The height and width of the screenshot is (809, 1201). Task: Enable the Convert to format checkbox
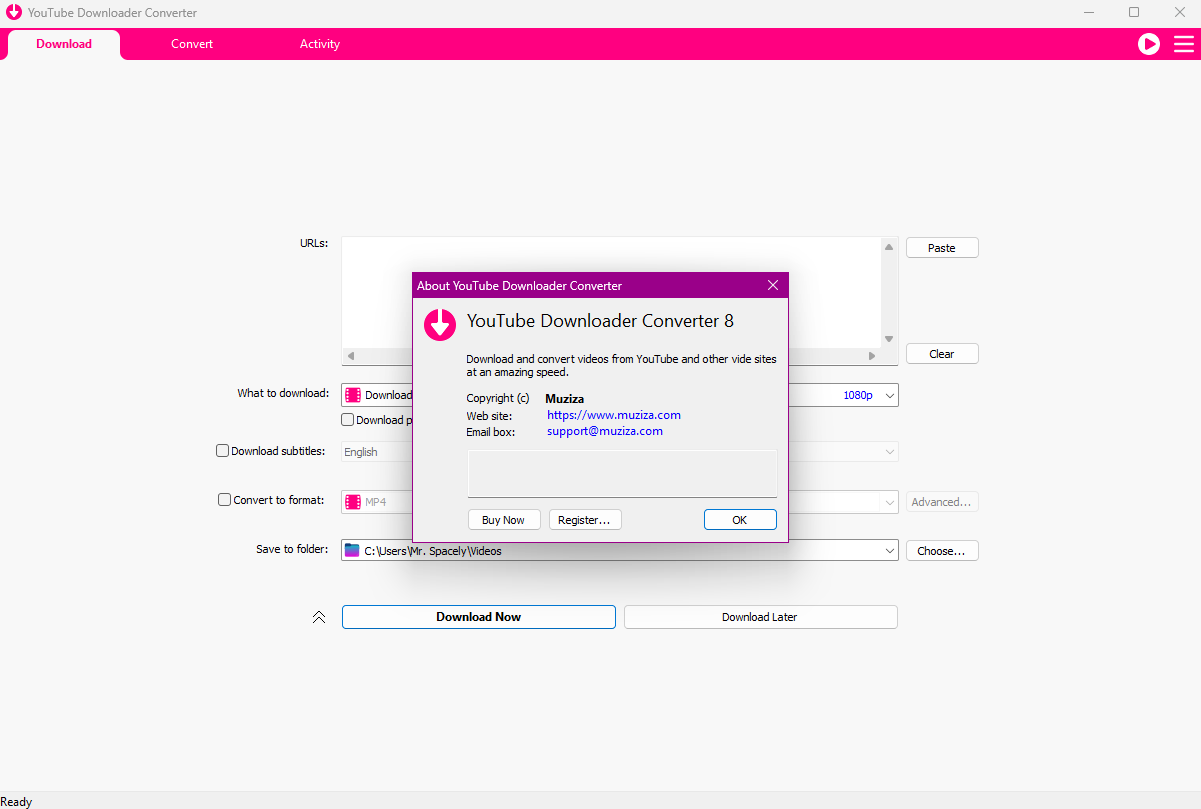coord(225,500)
